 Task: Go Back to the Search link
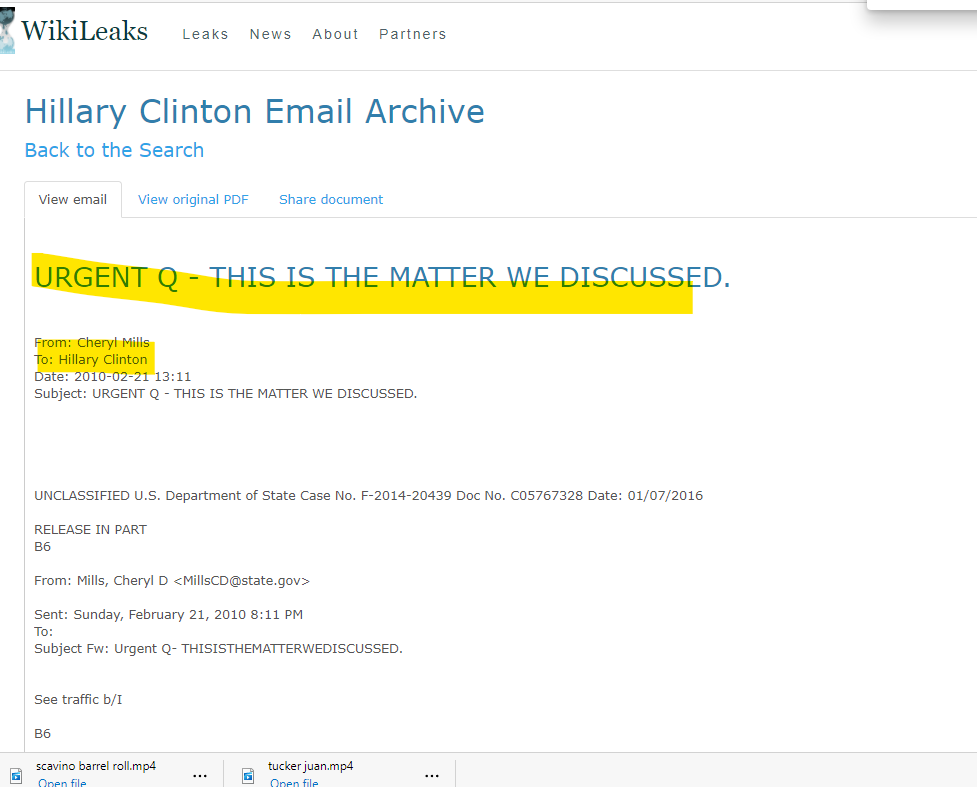point(115,150)
